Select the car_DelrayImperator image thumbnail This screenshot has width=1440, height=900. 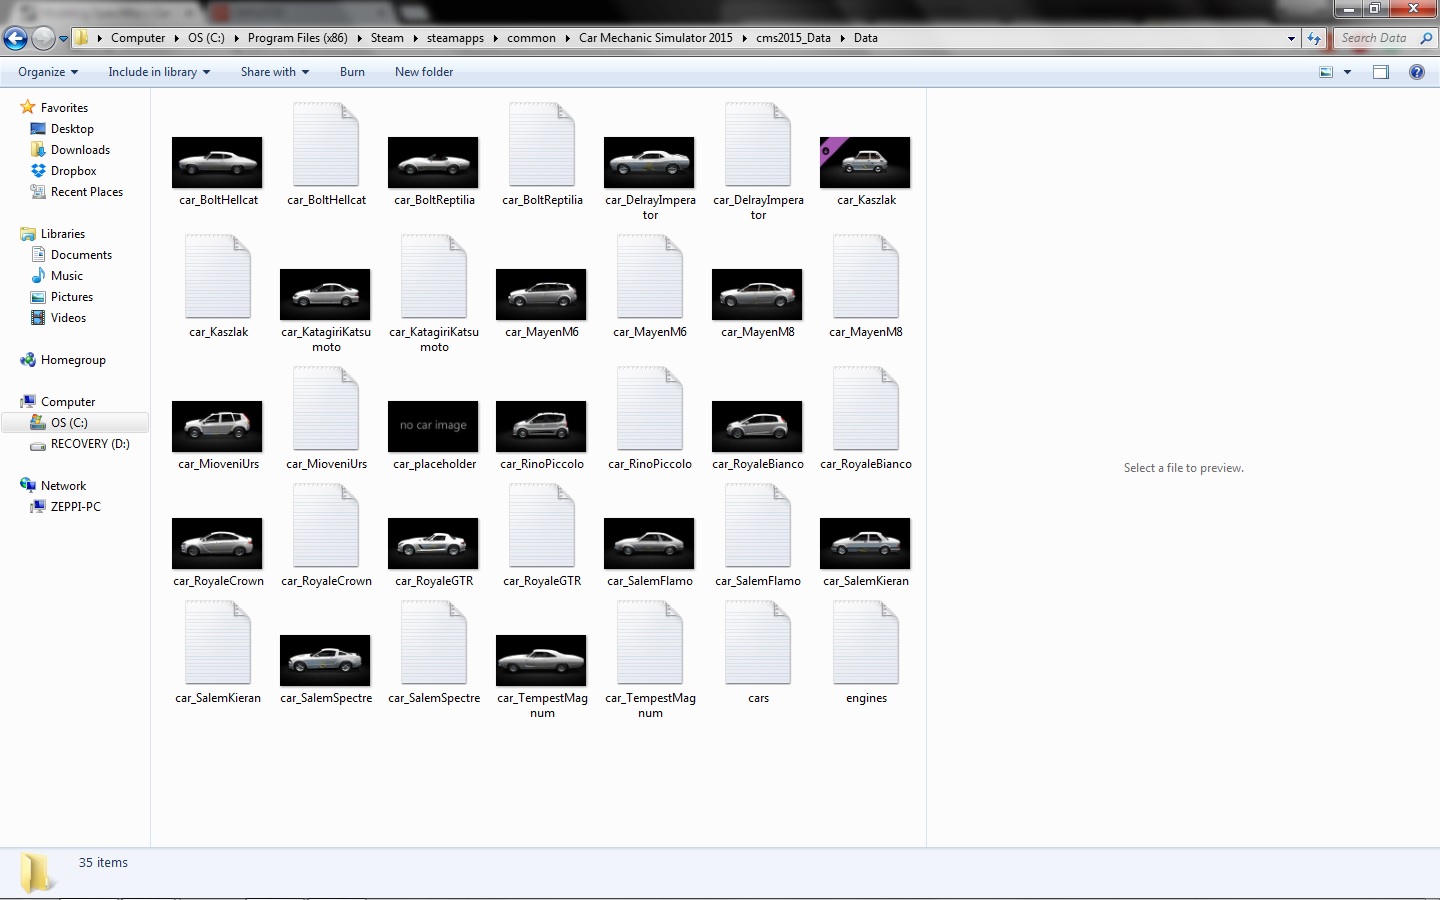(649, 162)
